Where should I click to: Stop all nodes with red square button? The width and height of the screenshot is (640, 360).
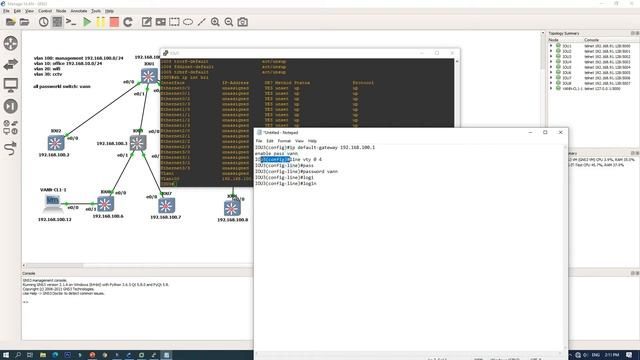(x=114, y=22)
